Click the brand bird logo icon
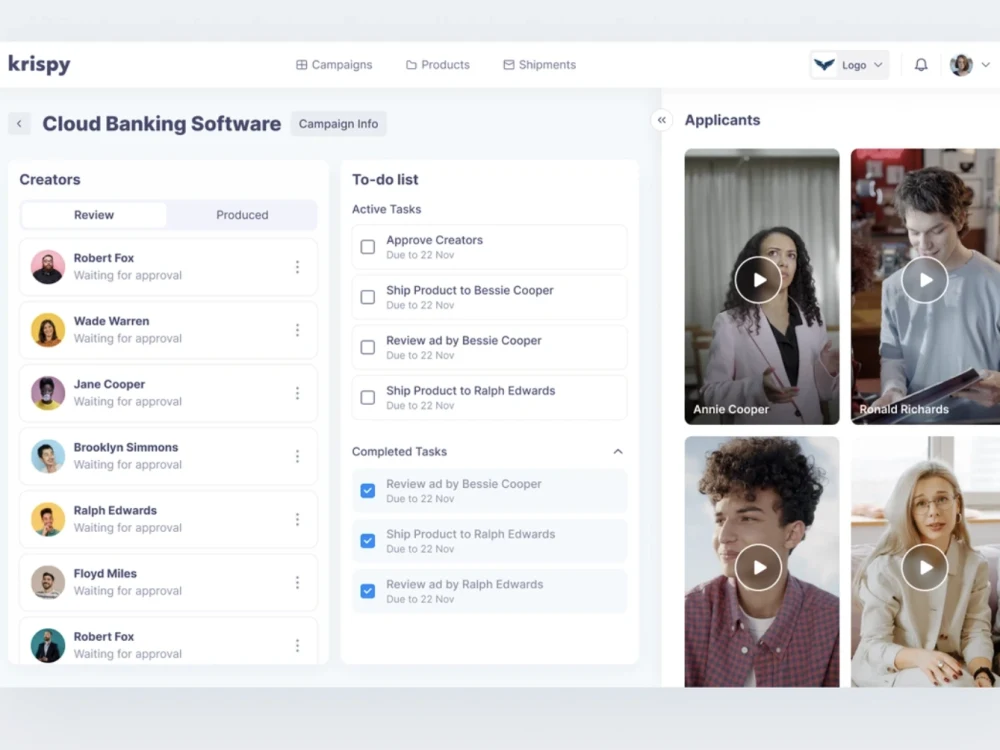 click(824, 64)
